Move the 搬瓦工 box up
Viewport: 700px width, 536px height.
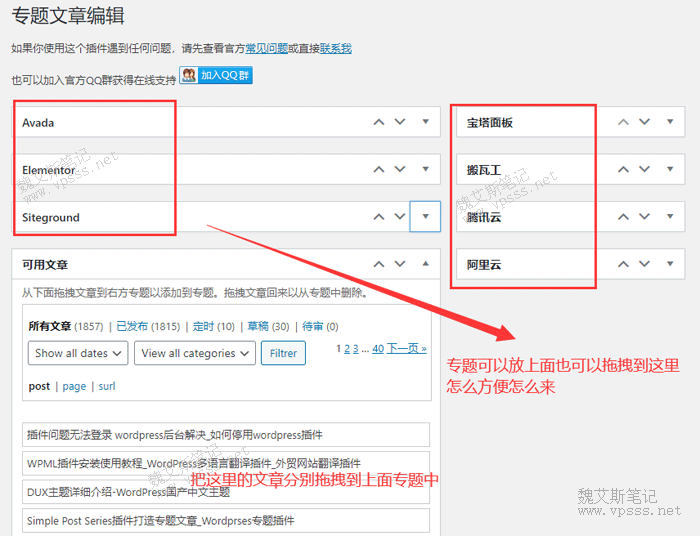(623, 170)
